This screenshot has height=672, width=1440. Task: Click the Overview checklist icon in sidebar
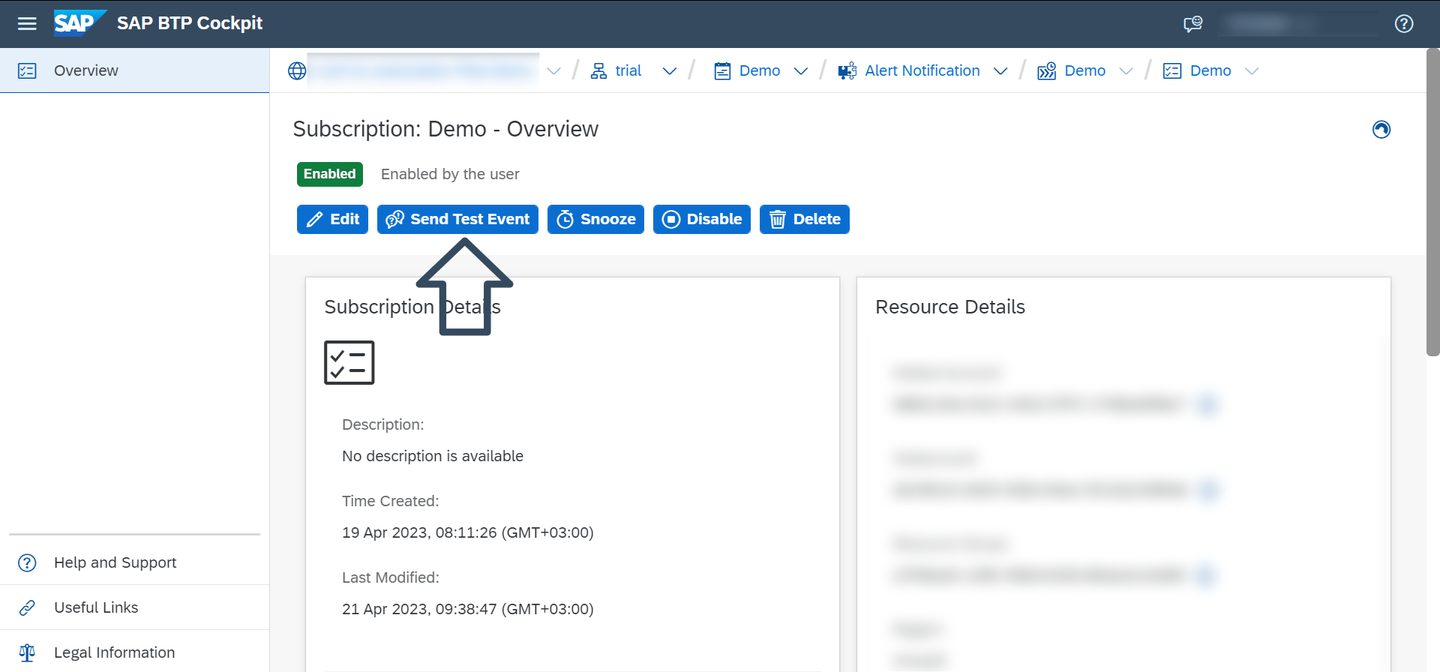27,71
